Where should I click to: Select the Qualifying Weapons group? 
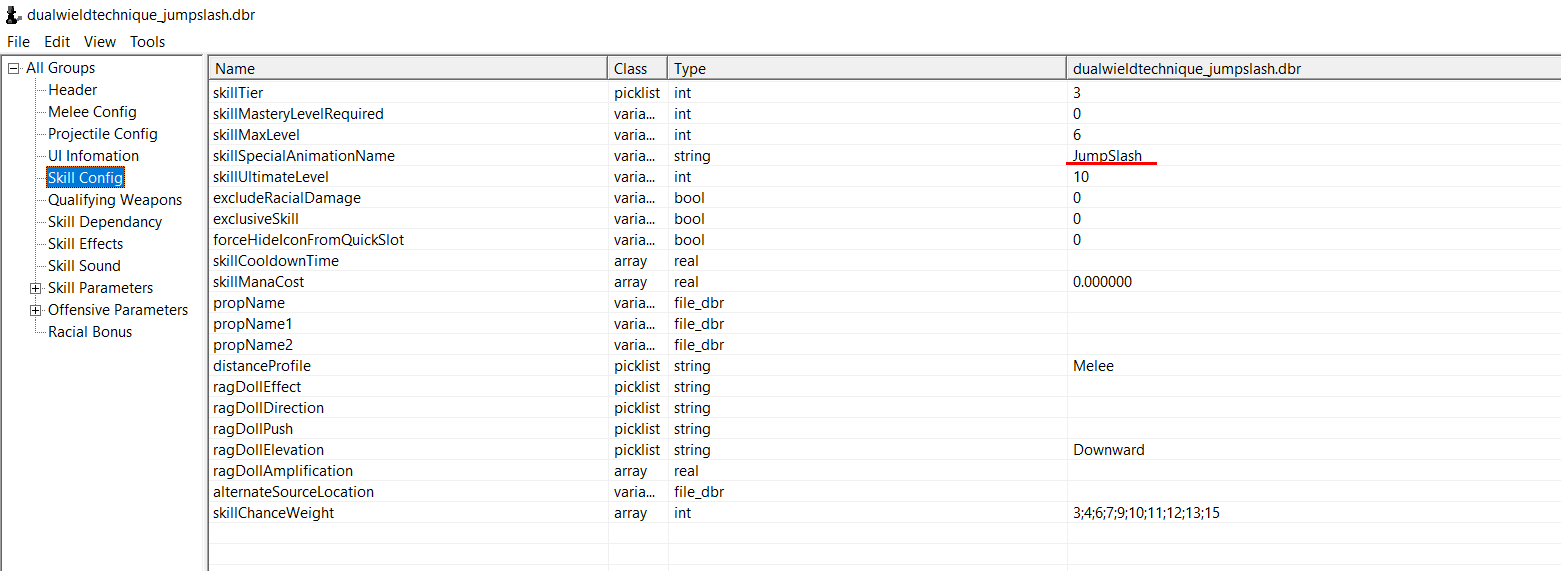click(x=115, y=200)
